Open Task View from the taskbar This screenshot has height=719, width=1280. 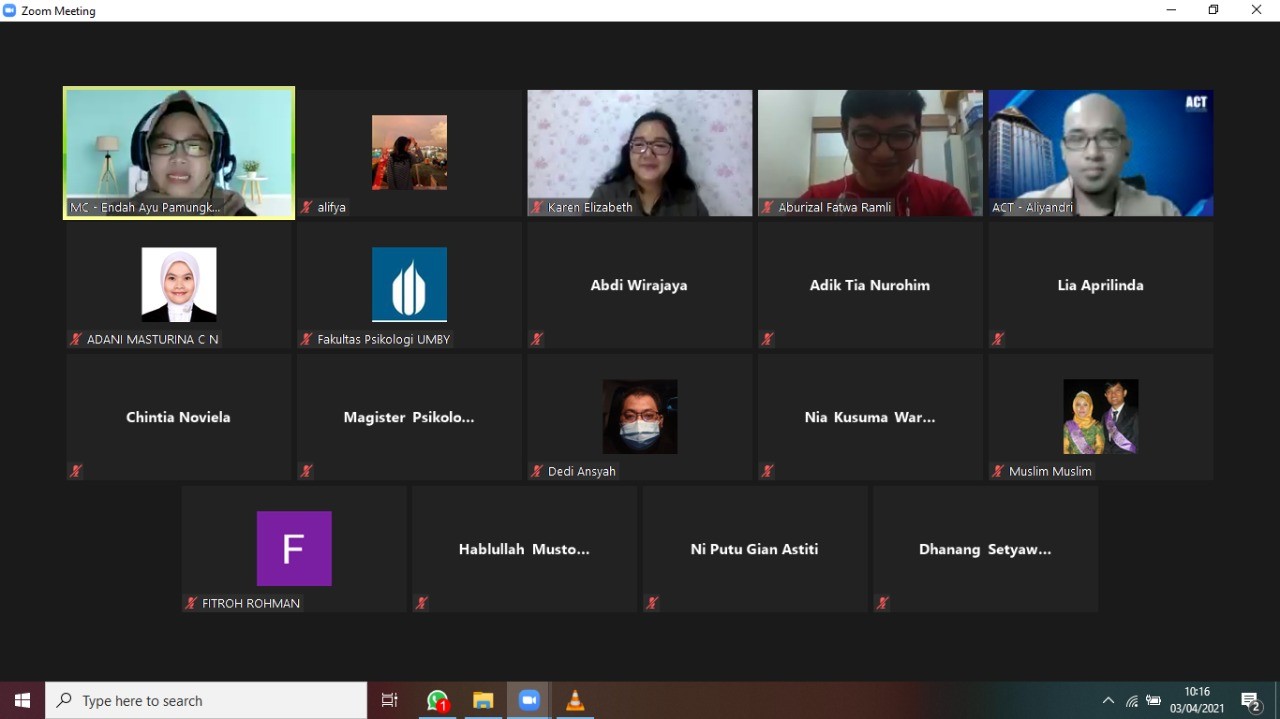click(x=390, y=700)
